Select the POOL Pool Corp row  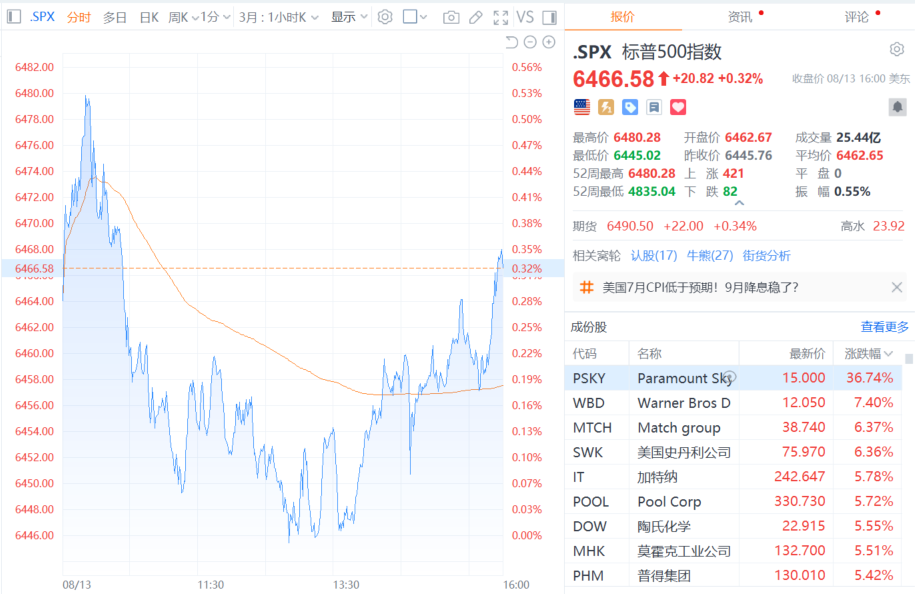click(x=734, y=502)
